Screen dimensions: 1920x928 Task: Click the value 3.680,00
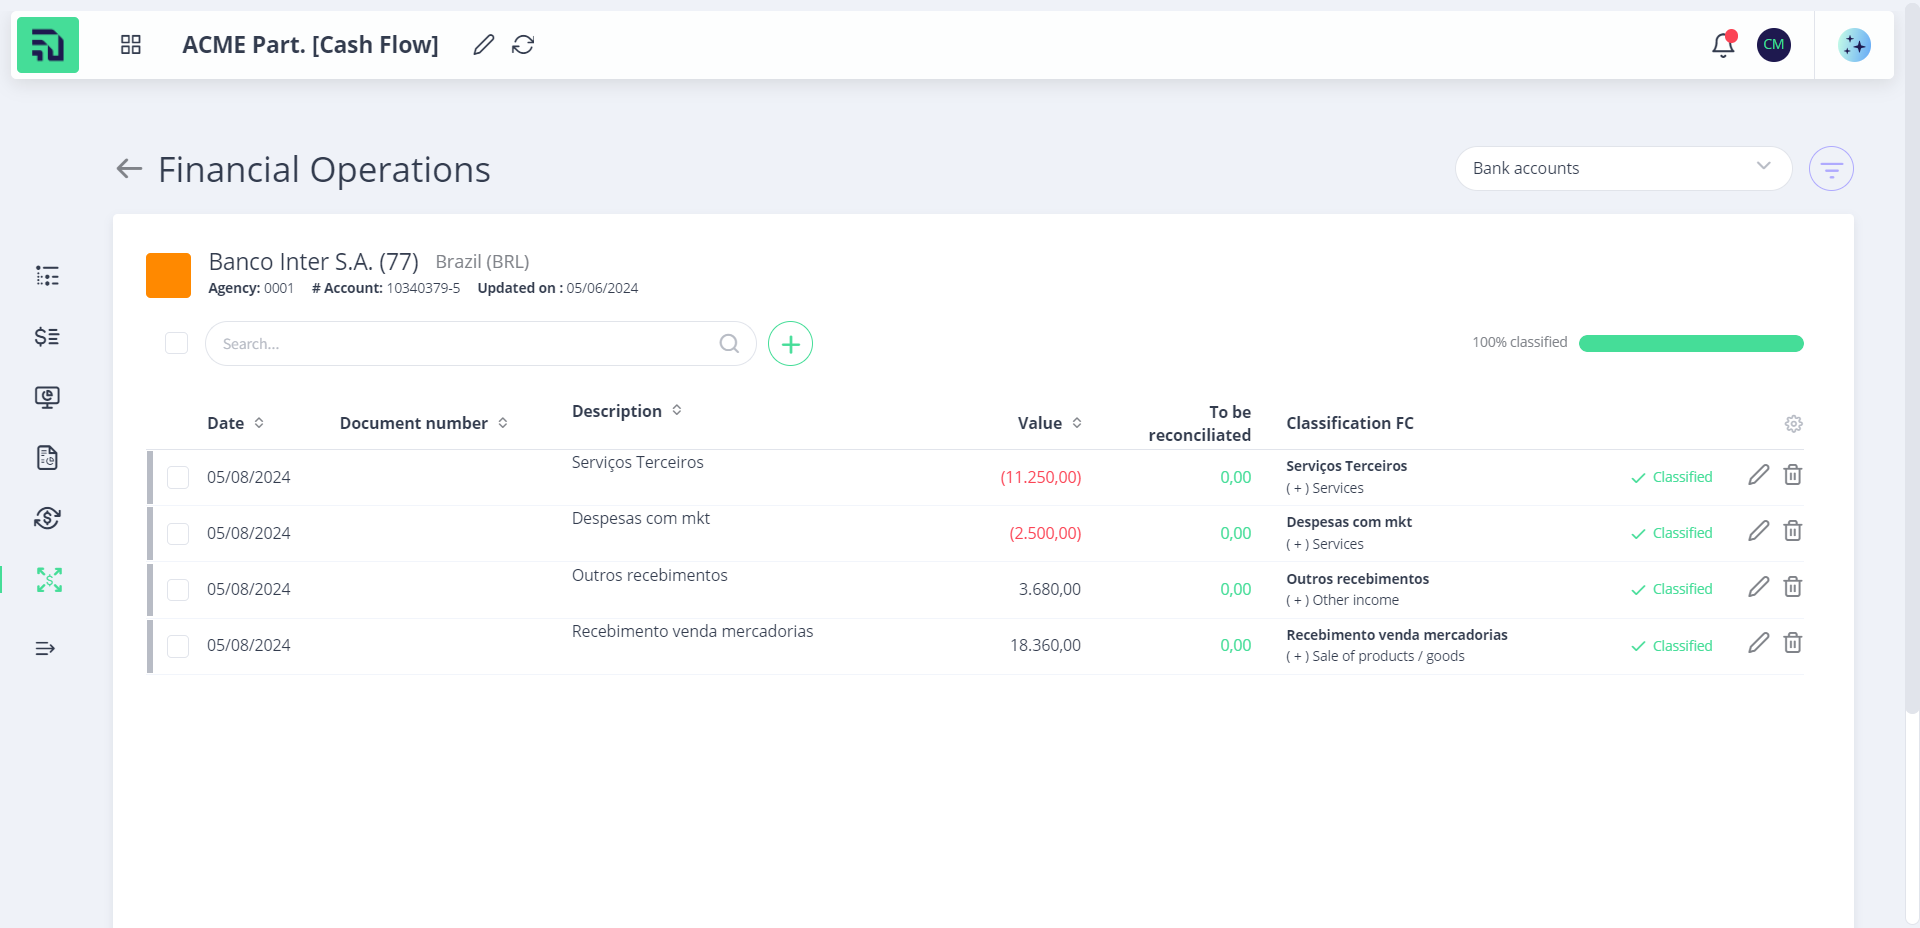[1049, 589]
